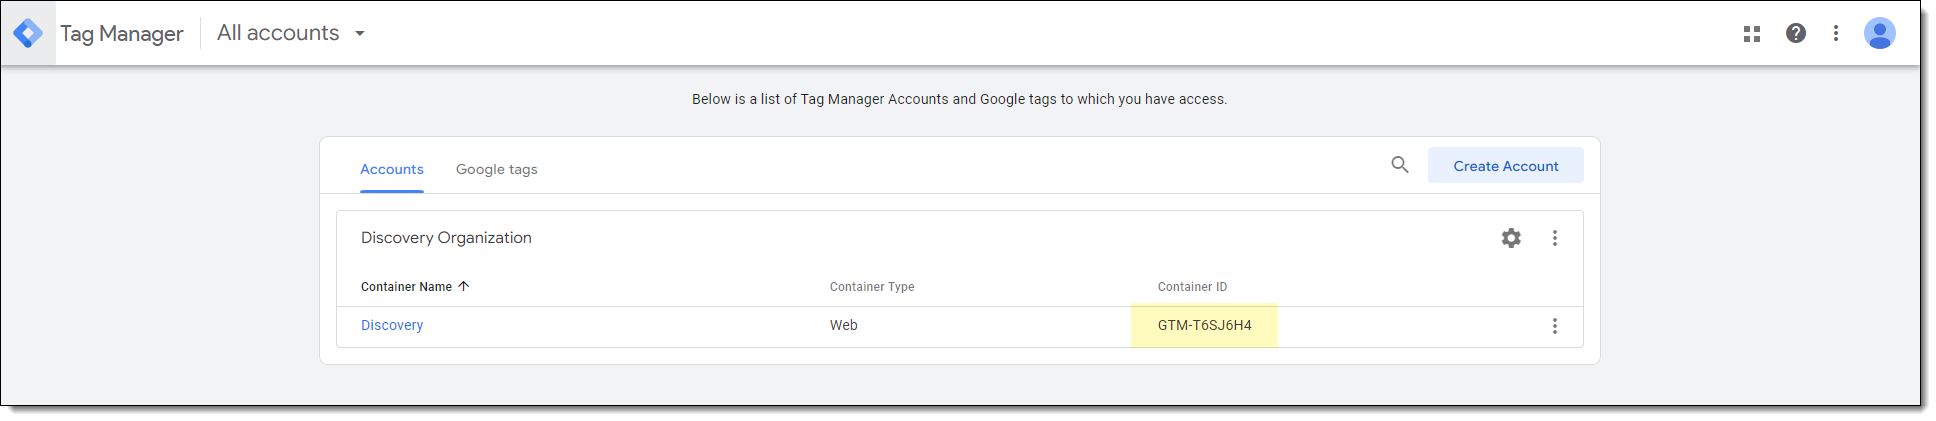Click the search magnifier icon

[x=1400, y=165]
